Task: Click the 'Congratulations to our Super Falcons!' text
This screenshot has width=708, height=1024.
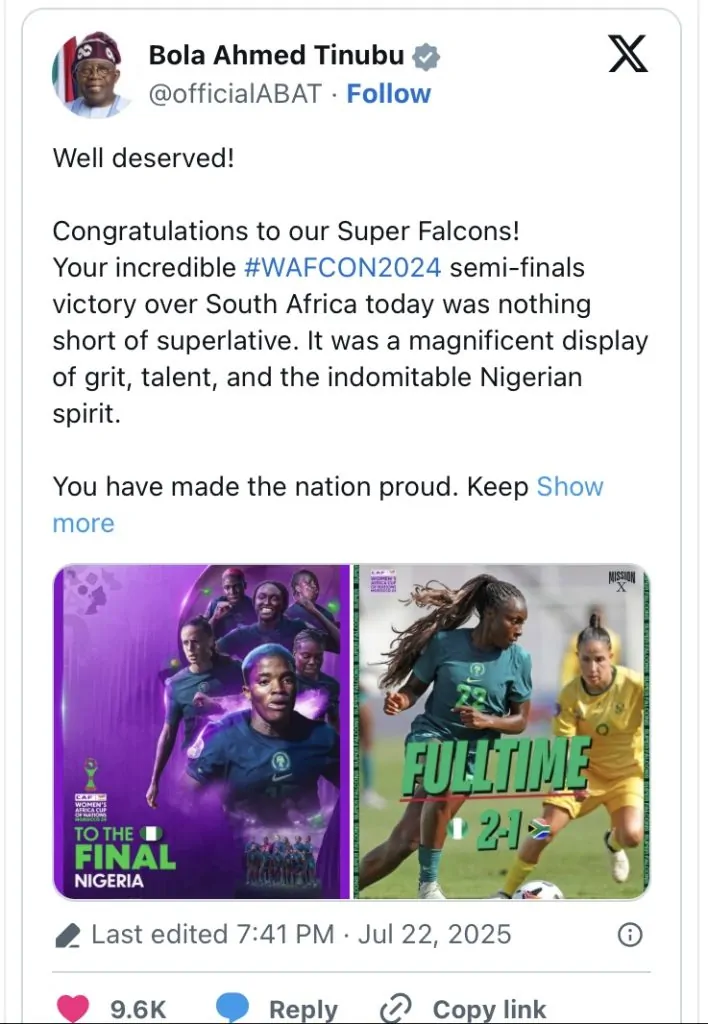Action: click(x=286, y=231)
